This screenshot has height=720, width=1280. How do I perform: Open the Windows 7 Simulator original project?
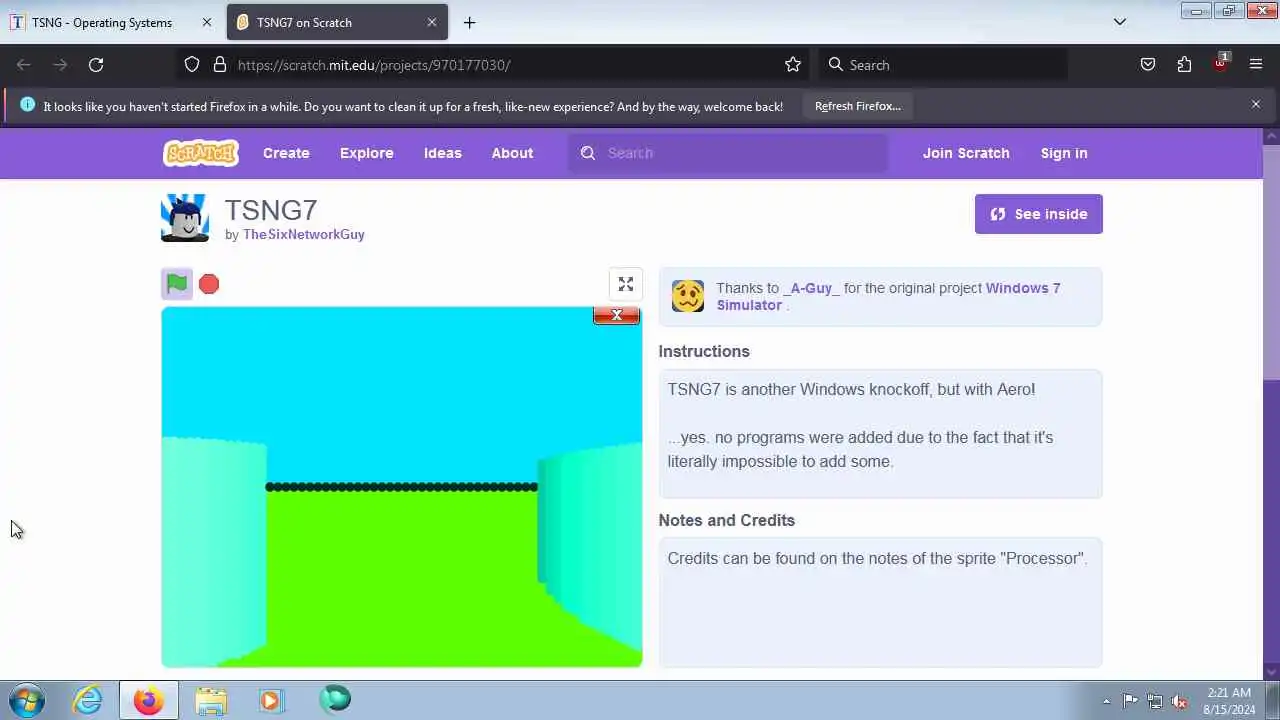(x=888, y=296)
